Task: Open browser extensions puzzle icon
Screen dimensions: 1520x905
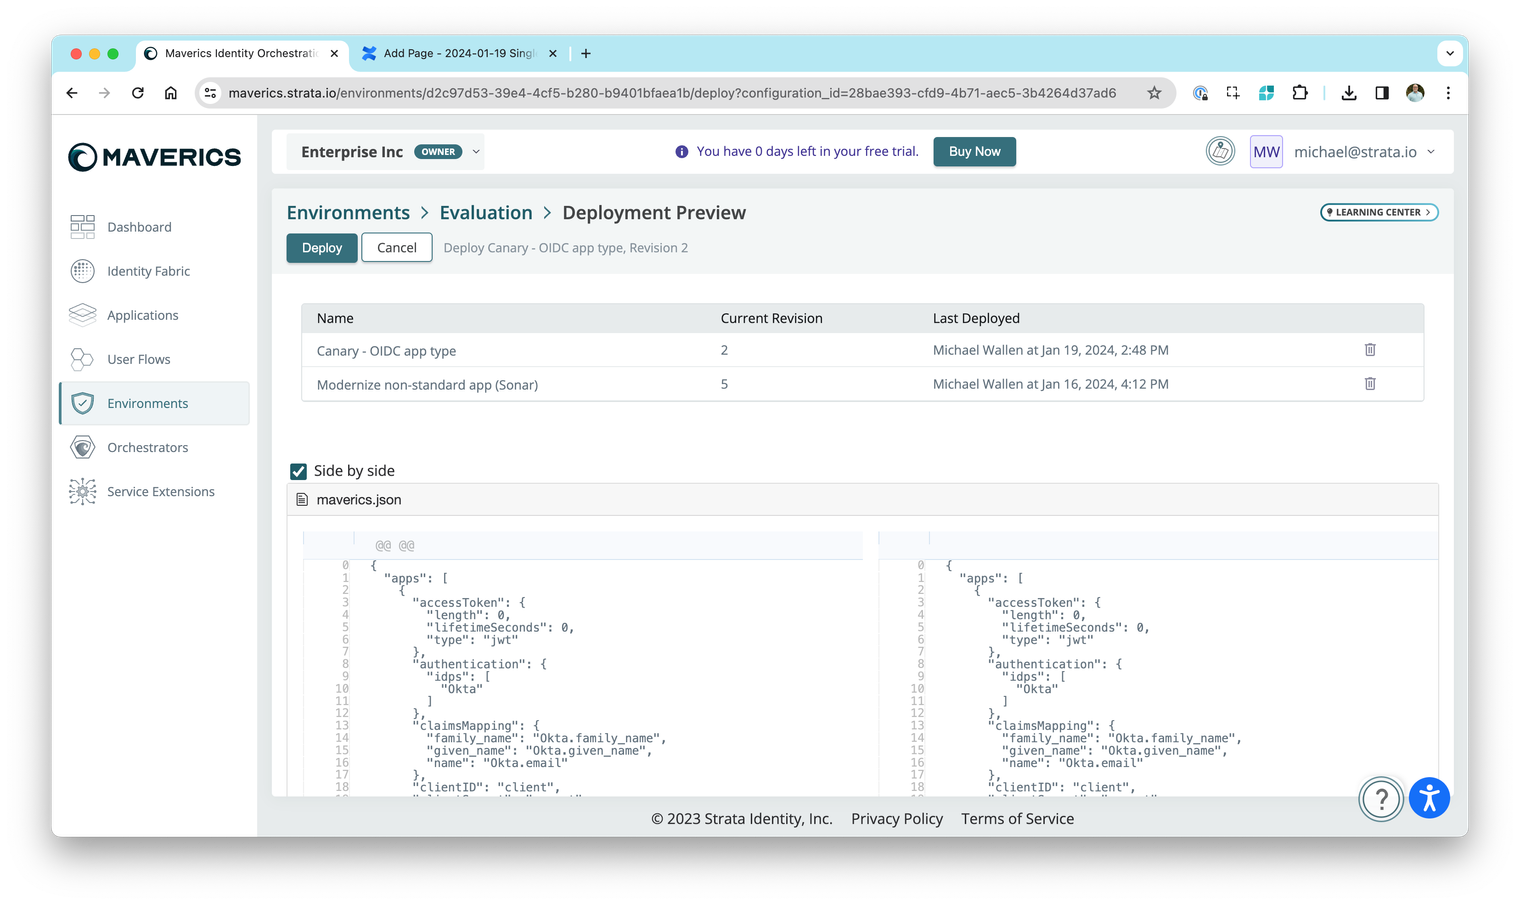Action: [1299, 93]
